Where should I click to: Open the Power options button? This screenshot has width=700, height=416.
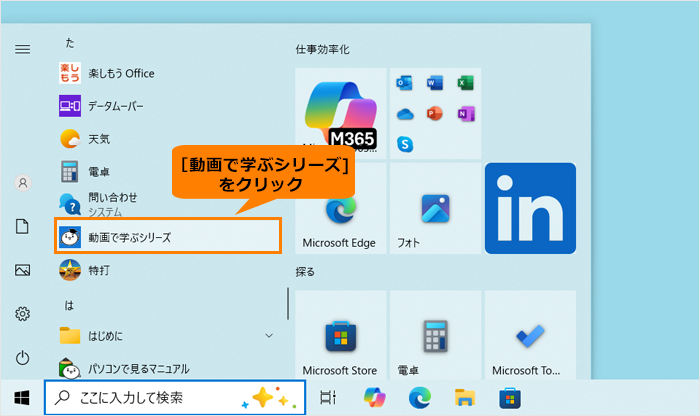pos(22,358)
